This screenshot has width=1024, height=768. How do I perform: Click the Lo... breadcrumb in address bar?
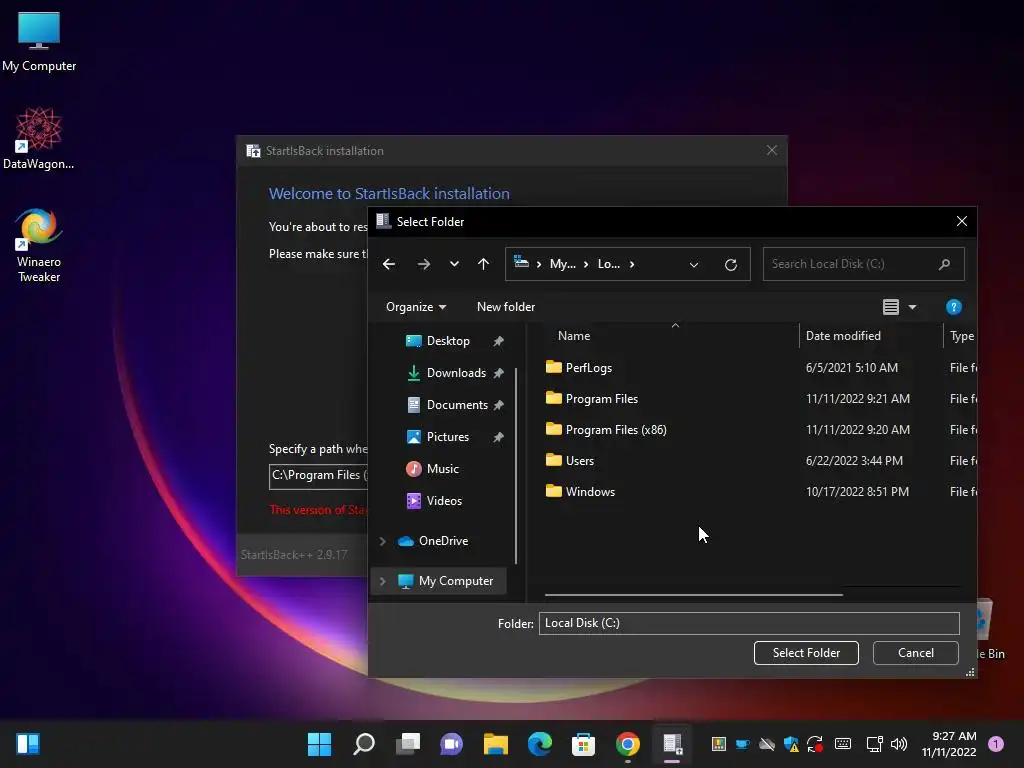point(609,264)
